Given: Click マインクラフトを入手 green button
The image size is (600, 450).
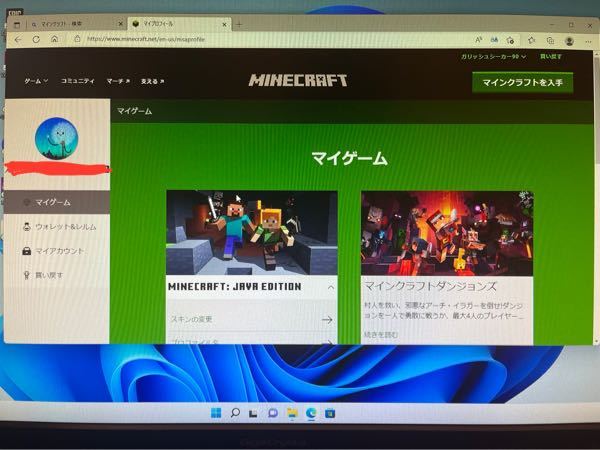Looking at the screenshot, I should click(x=522, y=82).
